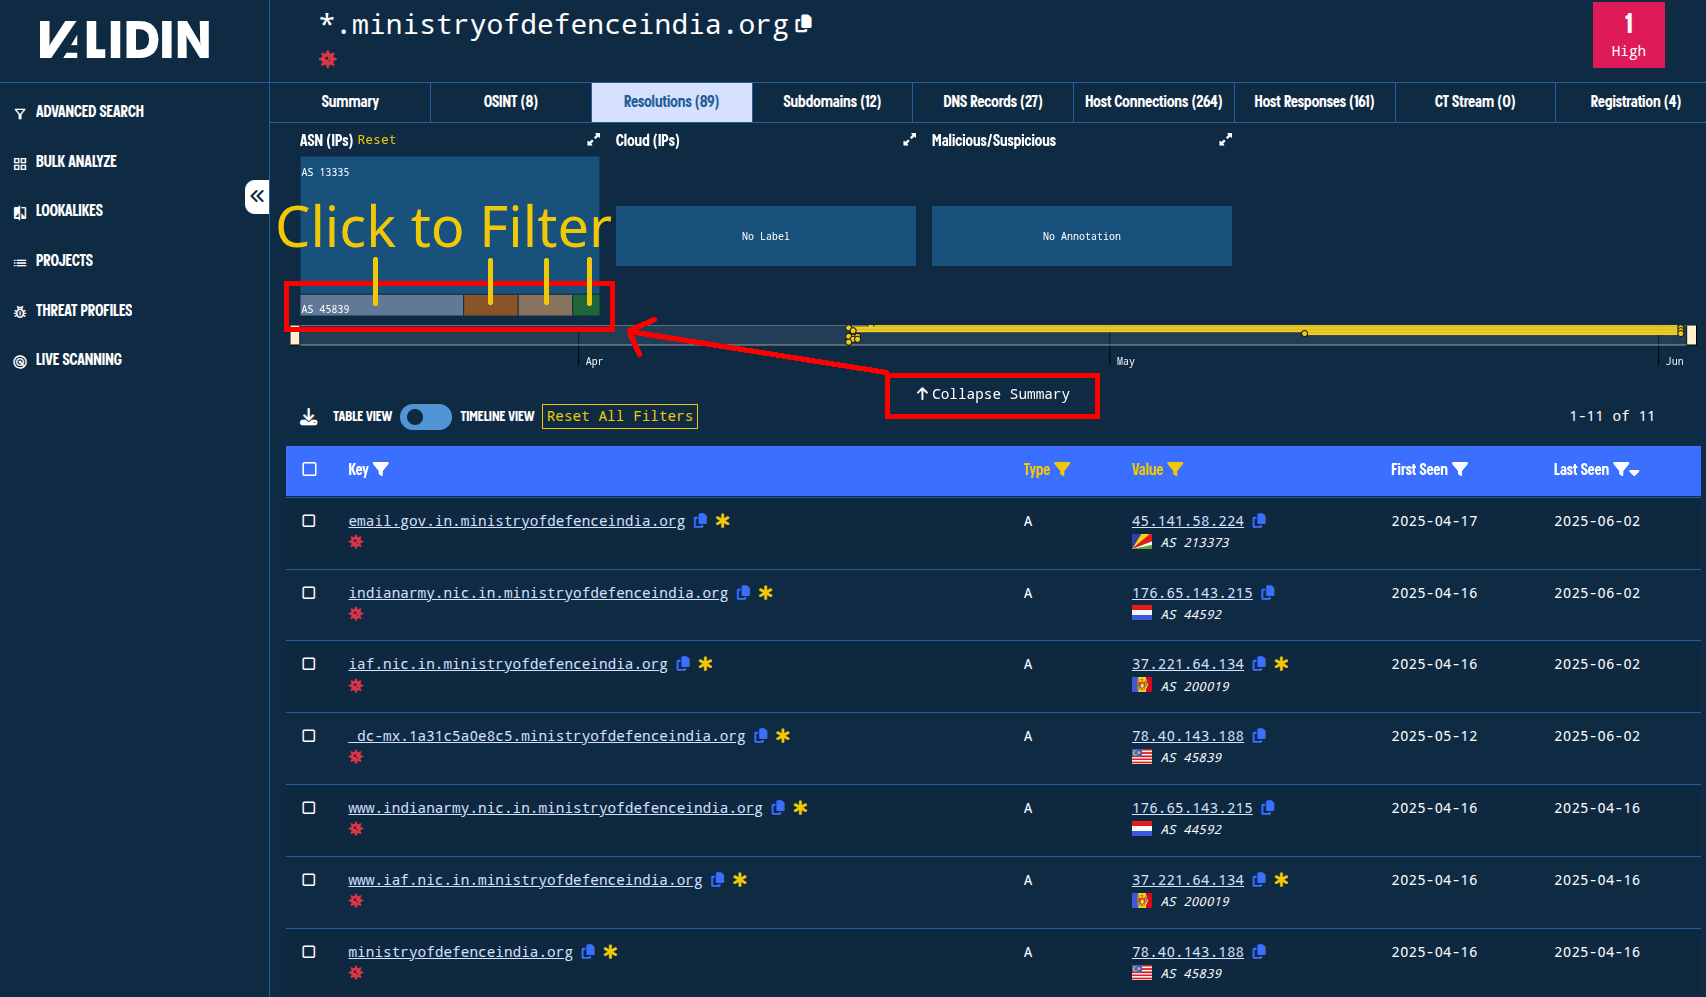Filter by the AS 45839 segment
This screenshot has height=997, width=1706.
tap(381, 305)
